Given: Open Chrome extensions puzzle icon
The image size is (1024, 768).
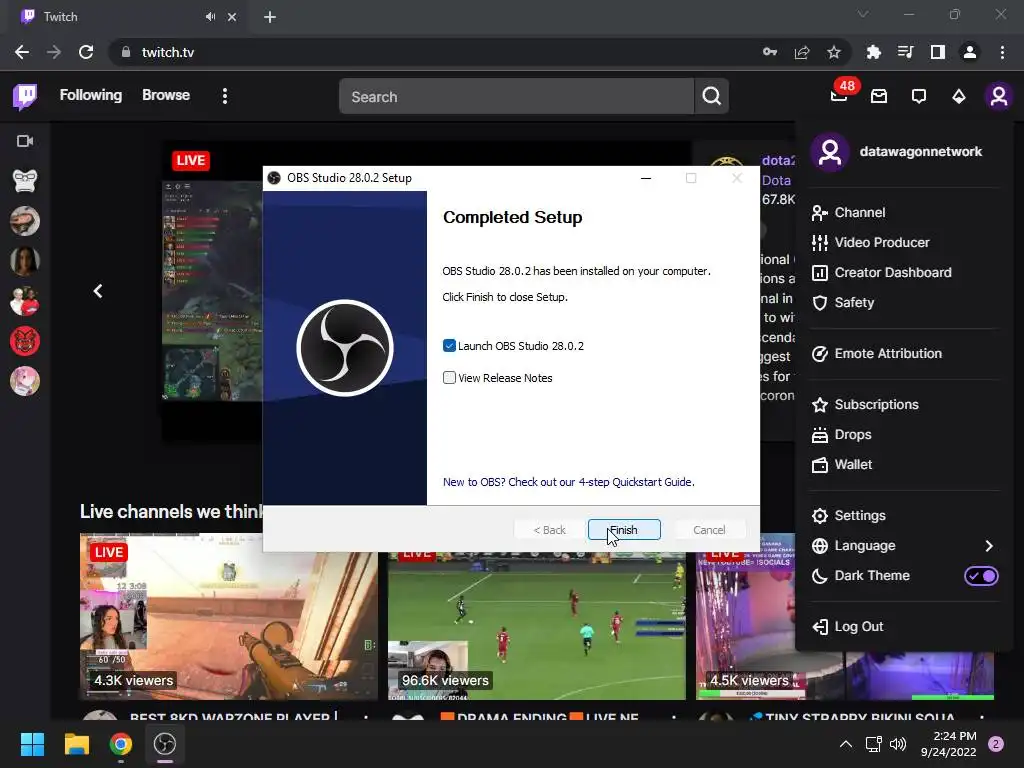Looking at the screenshot, I should 874,52.
